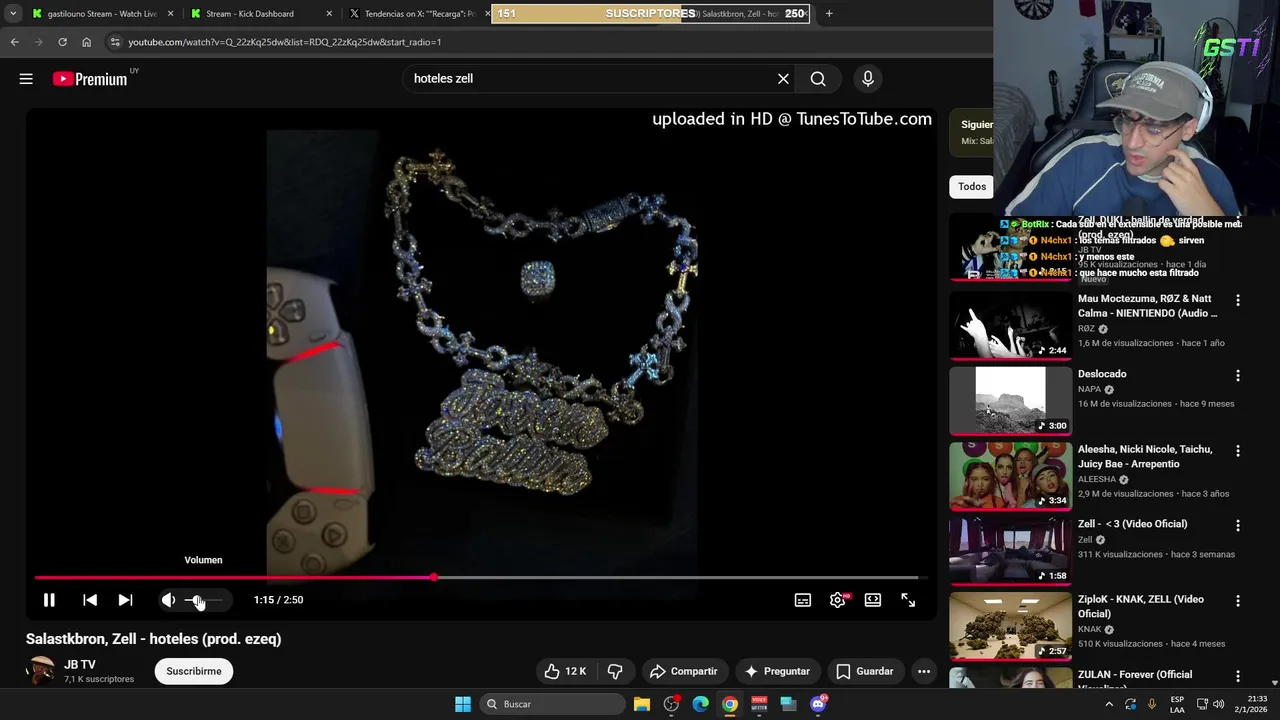Open ESP LAA keyboard language switcher

1177,704
